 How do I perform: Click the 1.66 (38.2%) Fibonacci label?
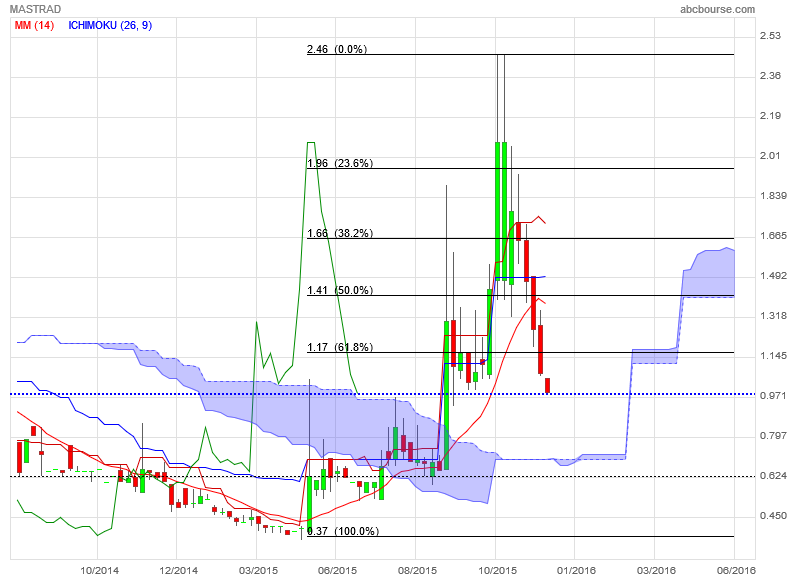click(340, 233)
